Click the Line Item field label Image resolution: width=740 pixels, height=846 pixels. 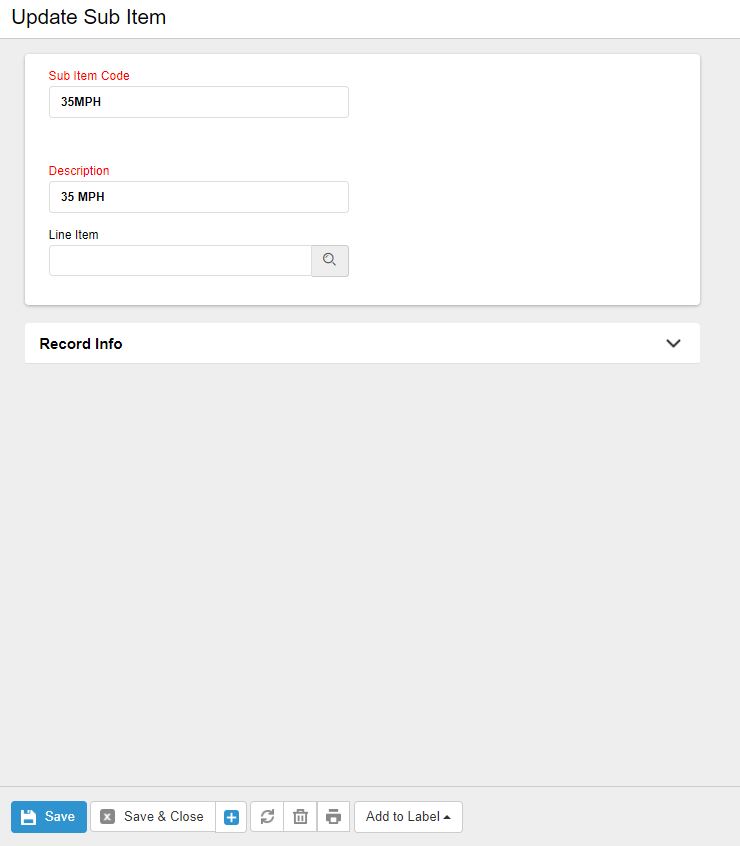coord(74,235)
